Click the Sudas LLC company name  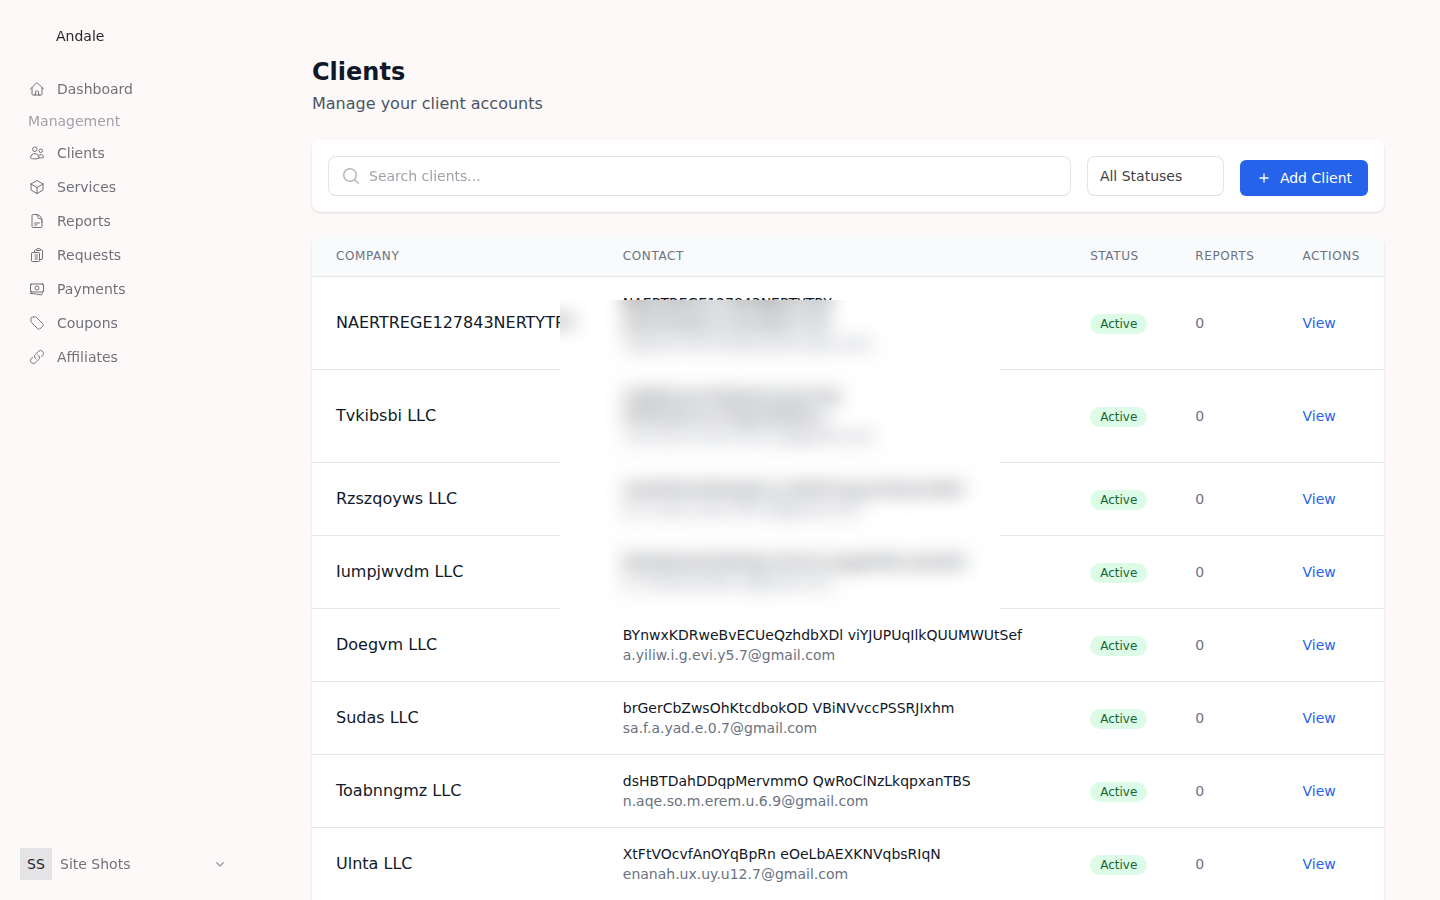[x=377, y=717]
